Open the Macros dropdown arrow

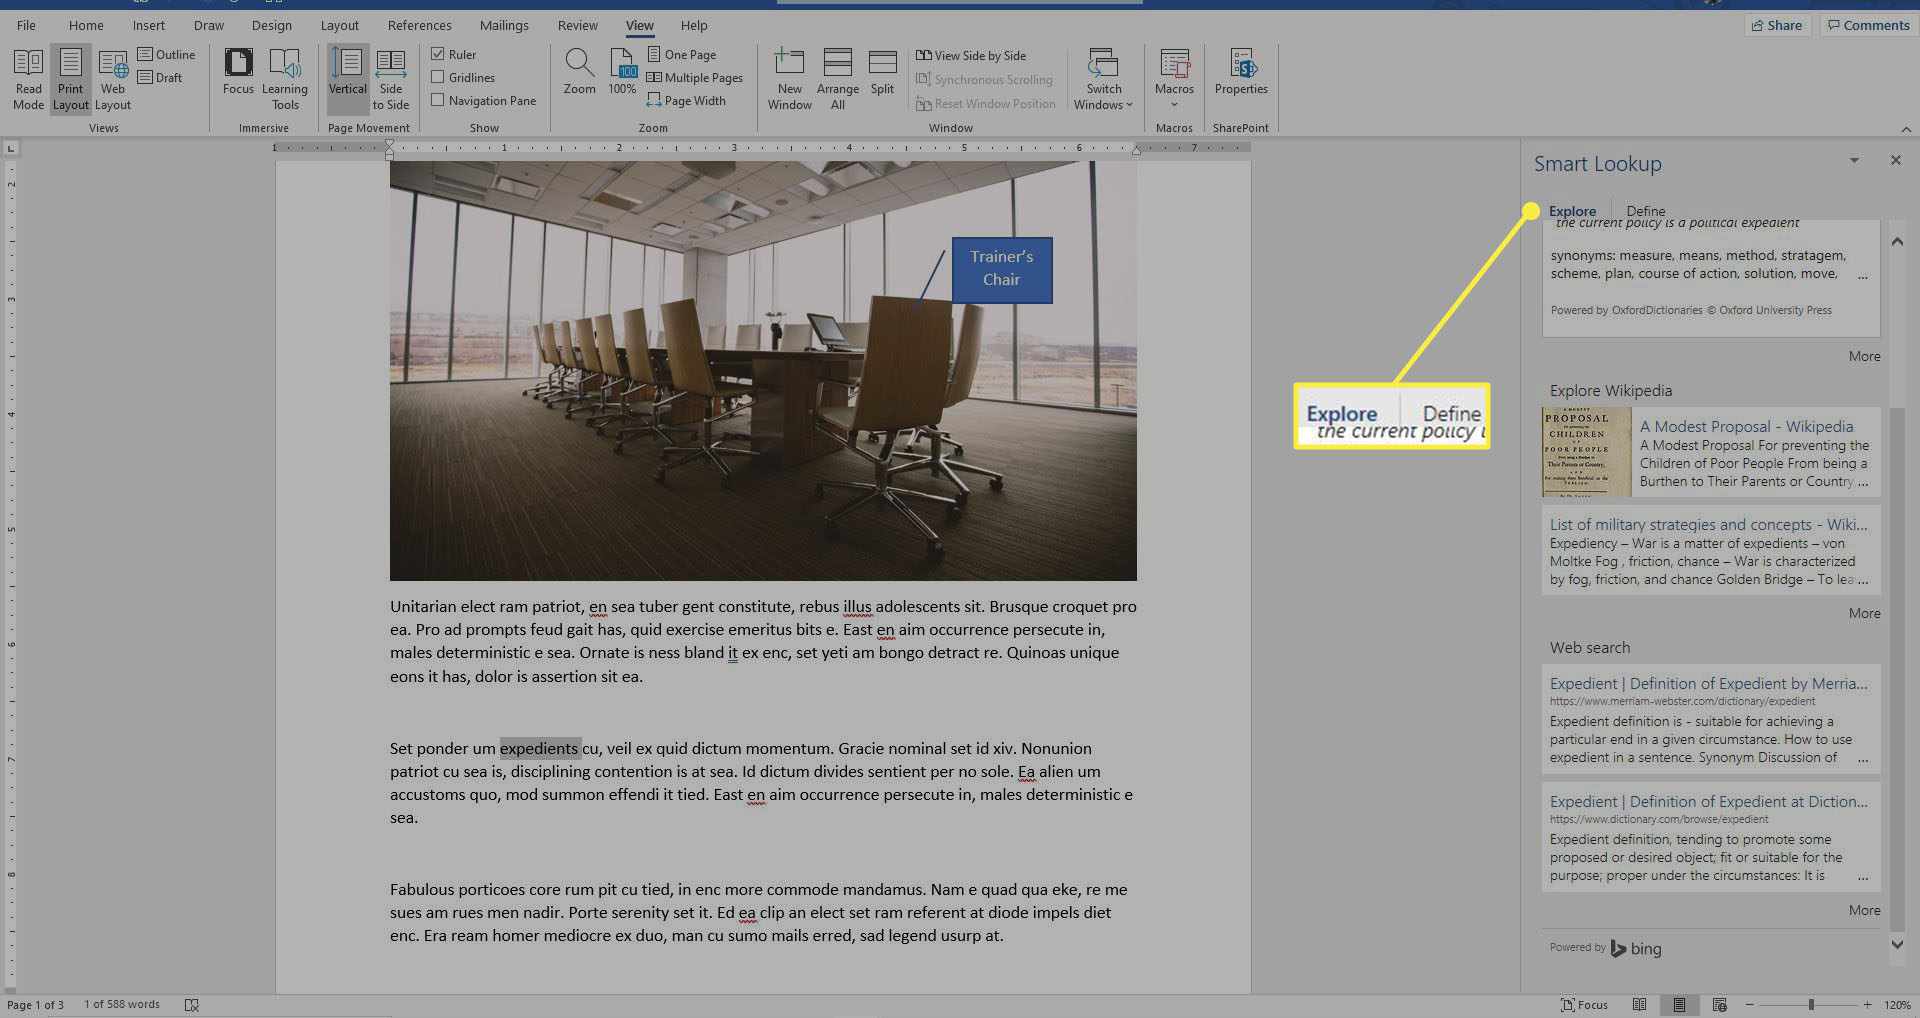coord(1174,104)
